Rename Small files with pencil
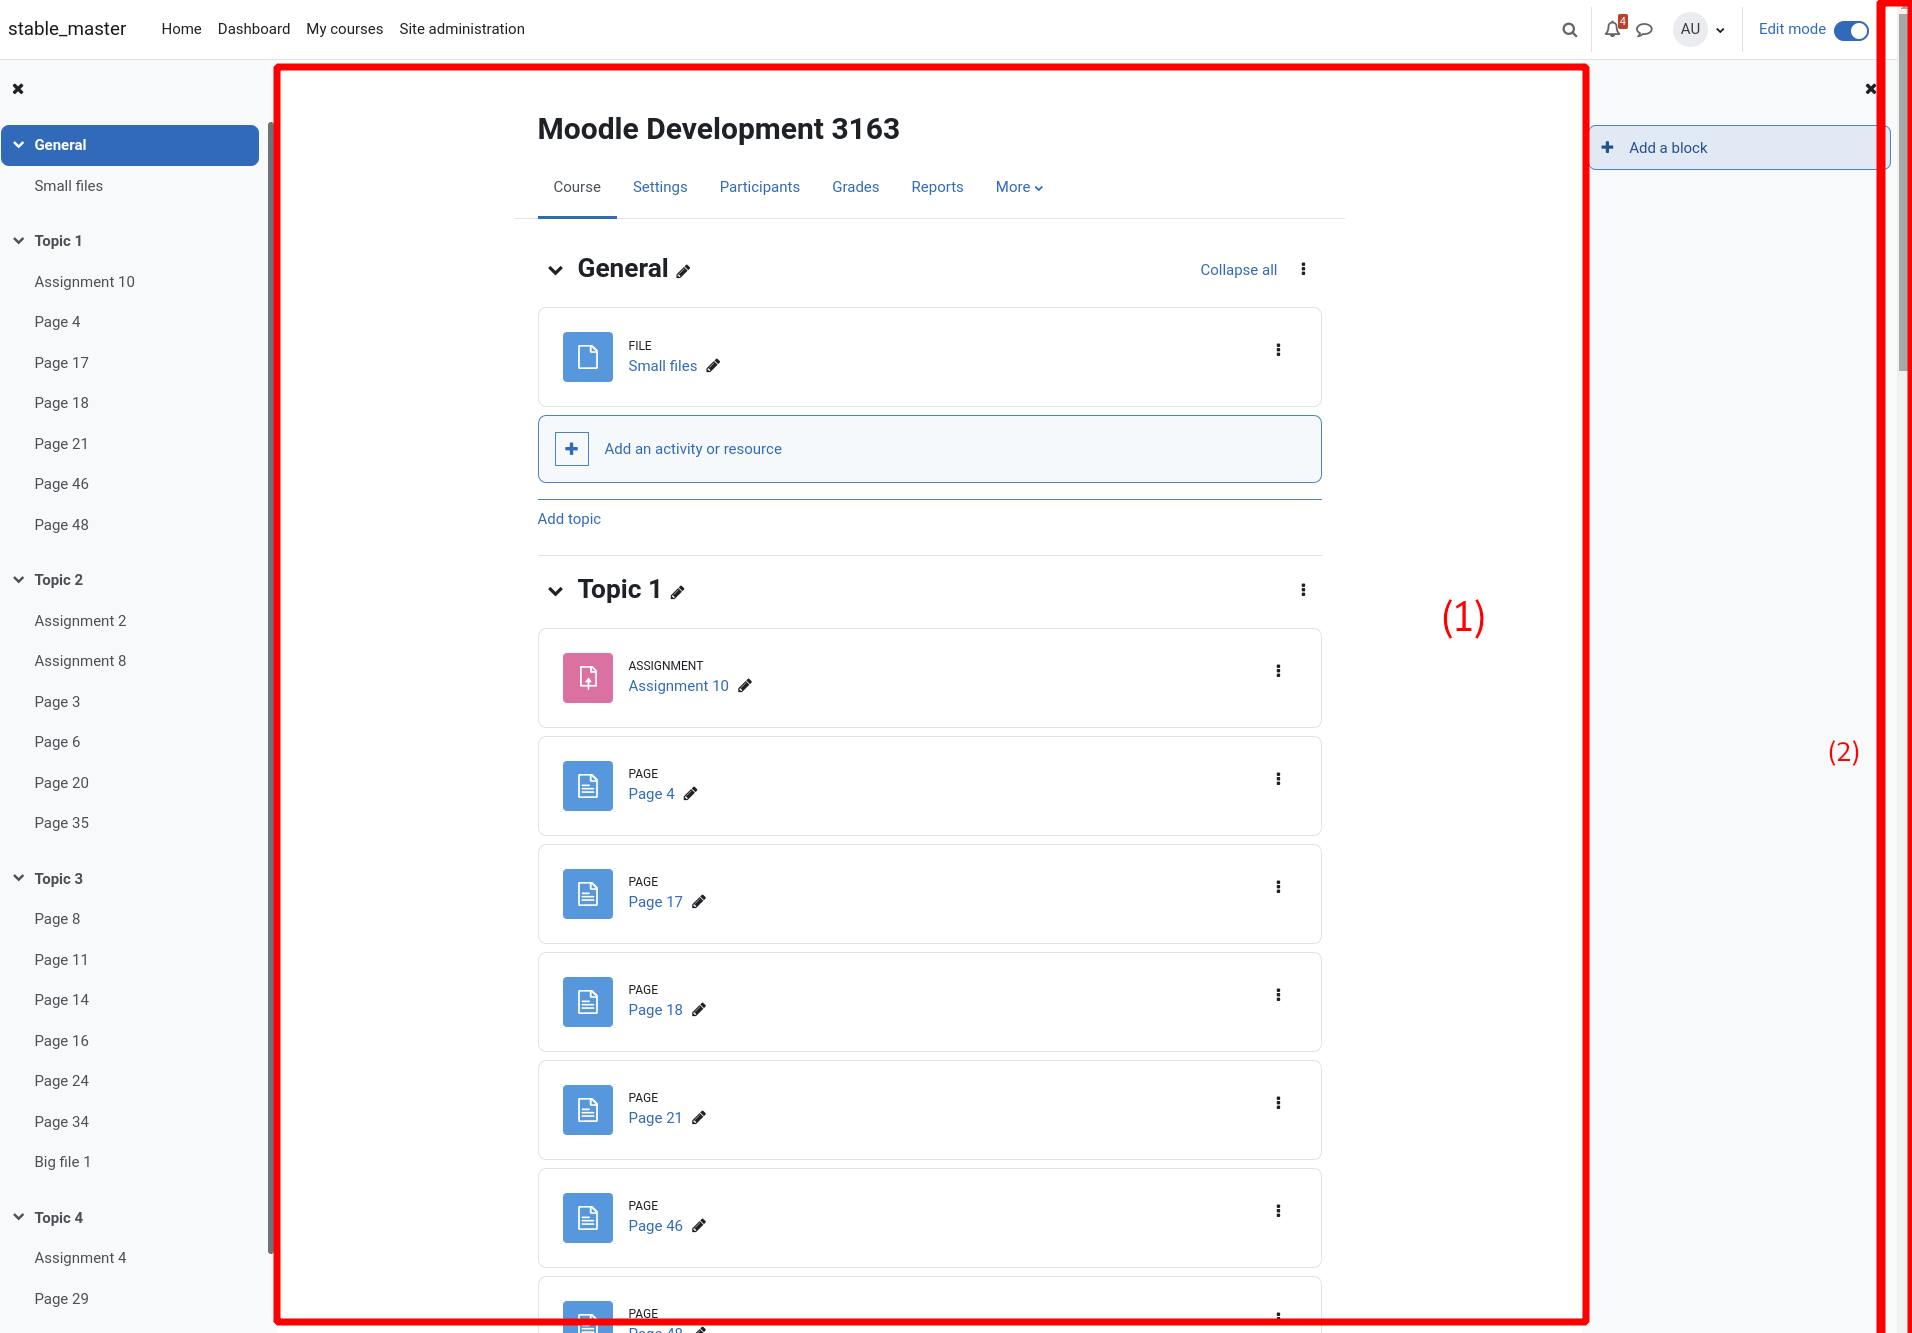The image size is (1912, 1333). (x=713, y=366)
